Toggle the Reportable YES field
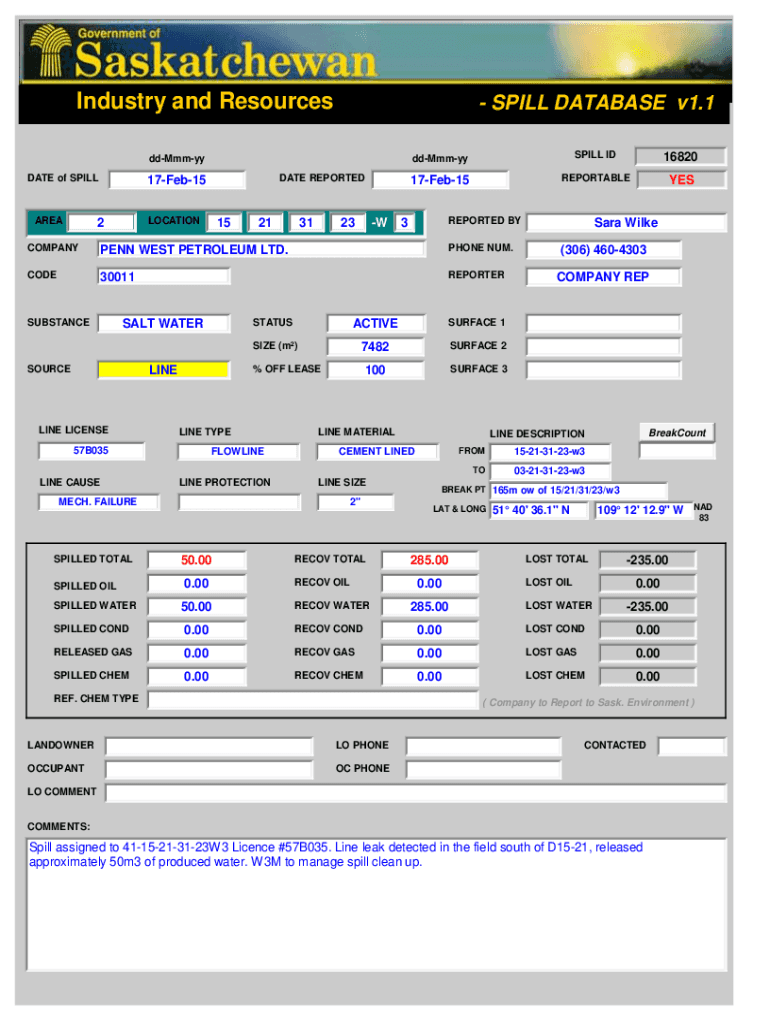 680,180
